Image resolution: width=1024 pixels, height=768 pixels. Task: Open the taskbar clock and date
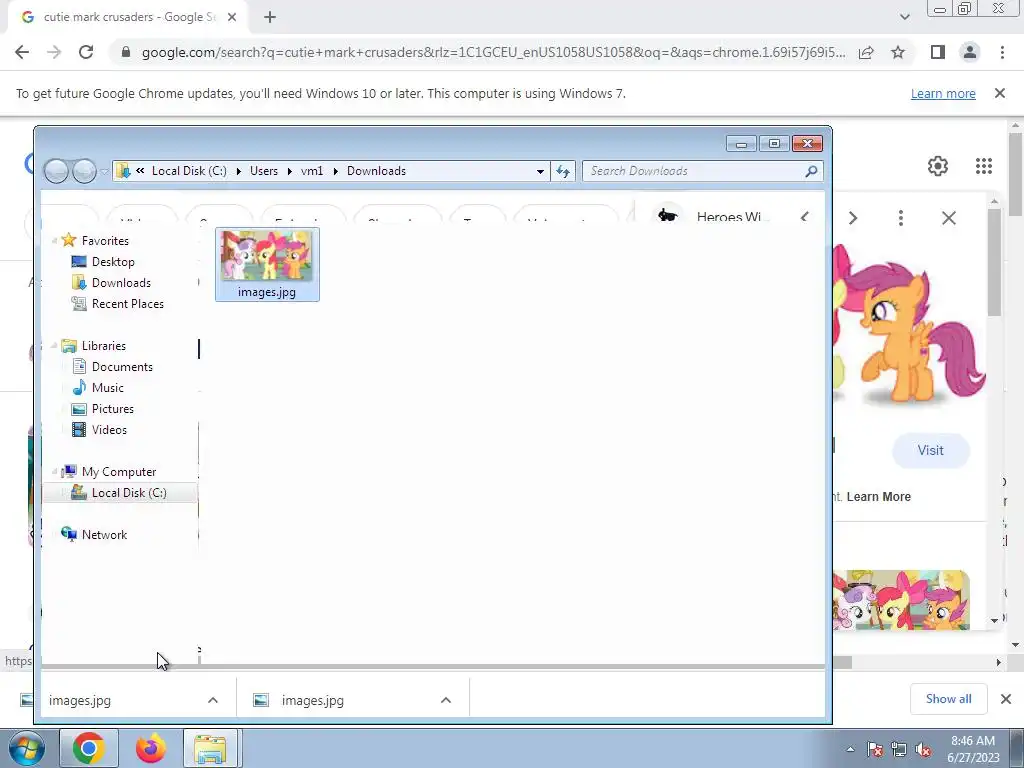click(973, 749)
